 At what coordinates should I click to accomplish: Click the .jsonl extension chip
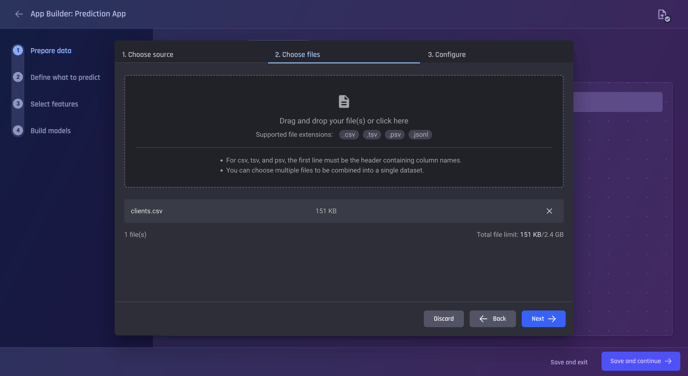click(420, 135)
